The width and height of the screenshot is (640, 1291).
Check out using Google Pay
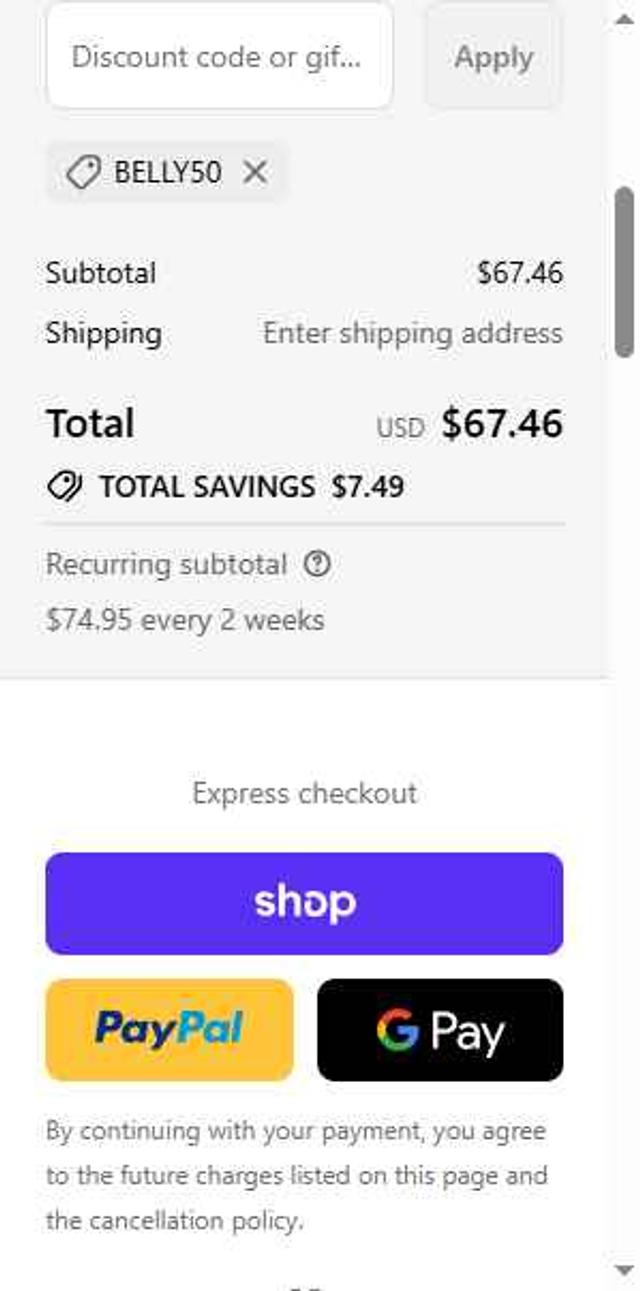(x=440, y=1029)
